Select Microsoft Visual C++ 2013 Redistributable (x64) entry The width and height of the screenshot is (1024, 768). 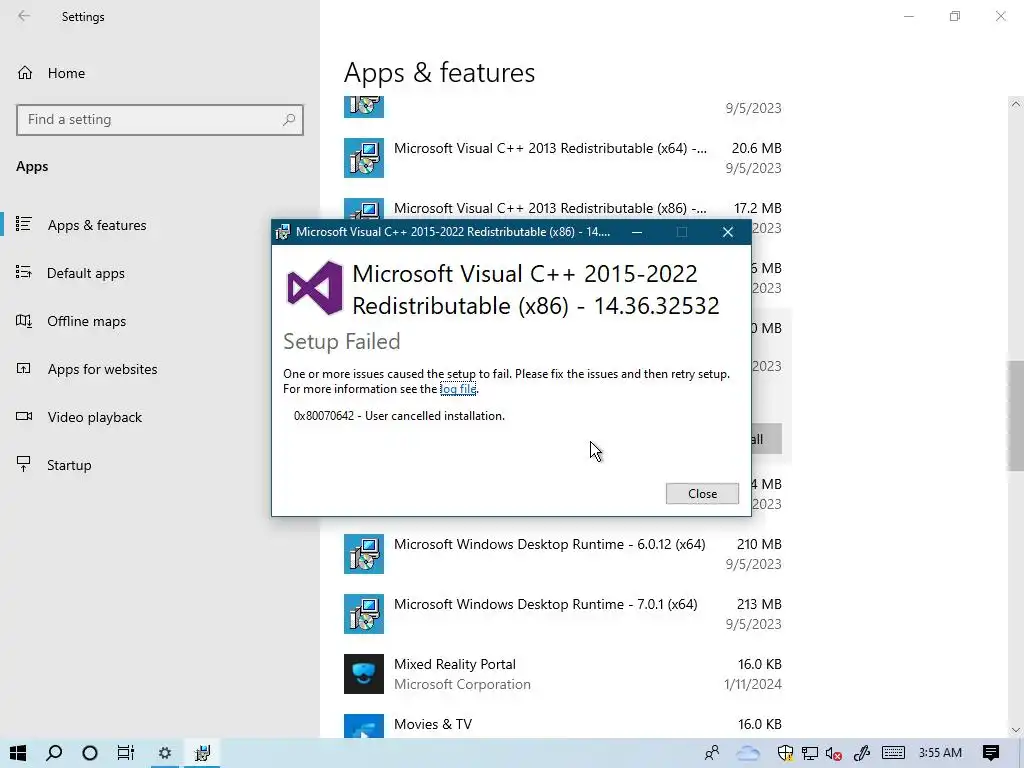pyautogui.click(x=563, y=158)
